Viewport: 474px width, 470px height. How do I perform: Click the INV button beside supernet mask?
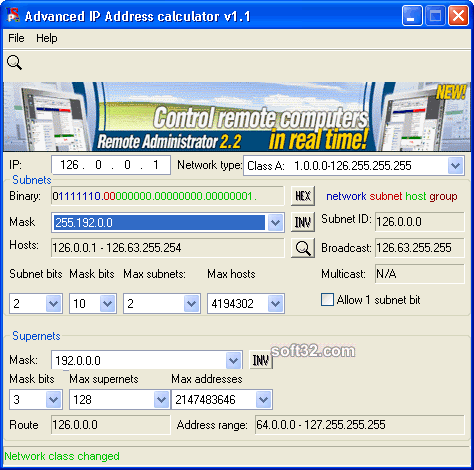click(x=261, y=360)
